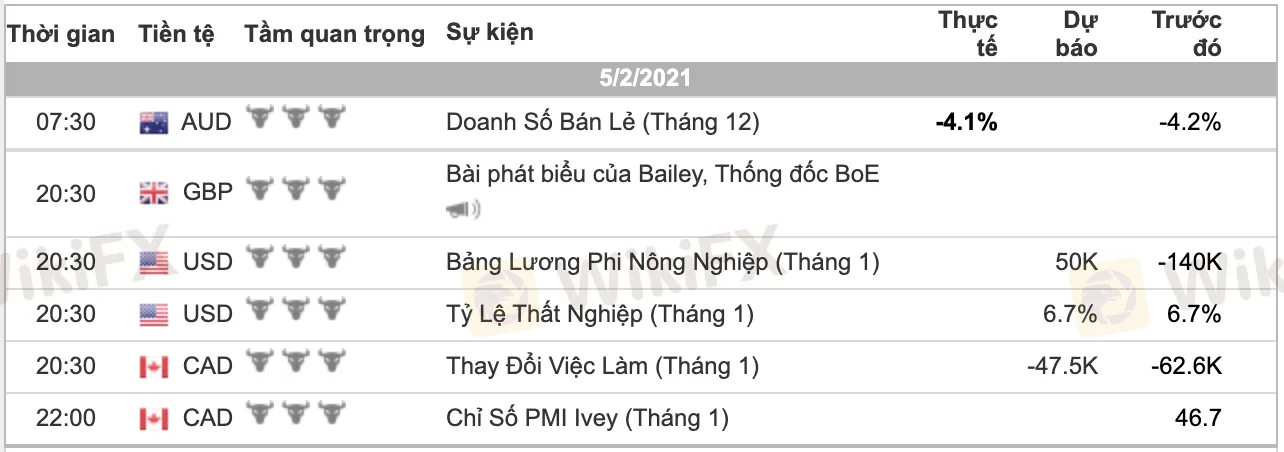Click the speaker icon under Bailey speech
This screenshot has width=1284, height=452.
(x=463, y=209)
